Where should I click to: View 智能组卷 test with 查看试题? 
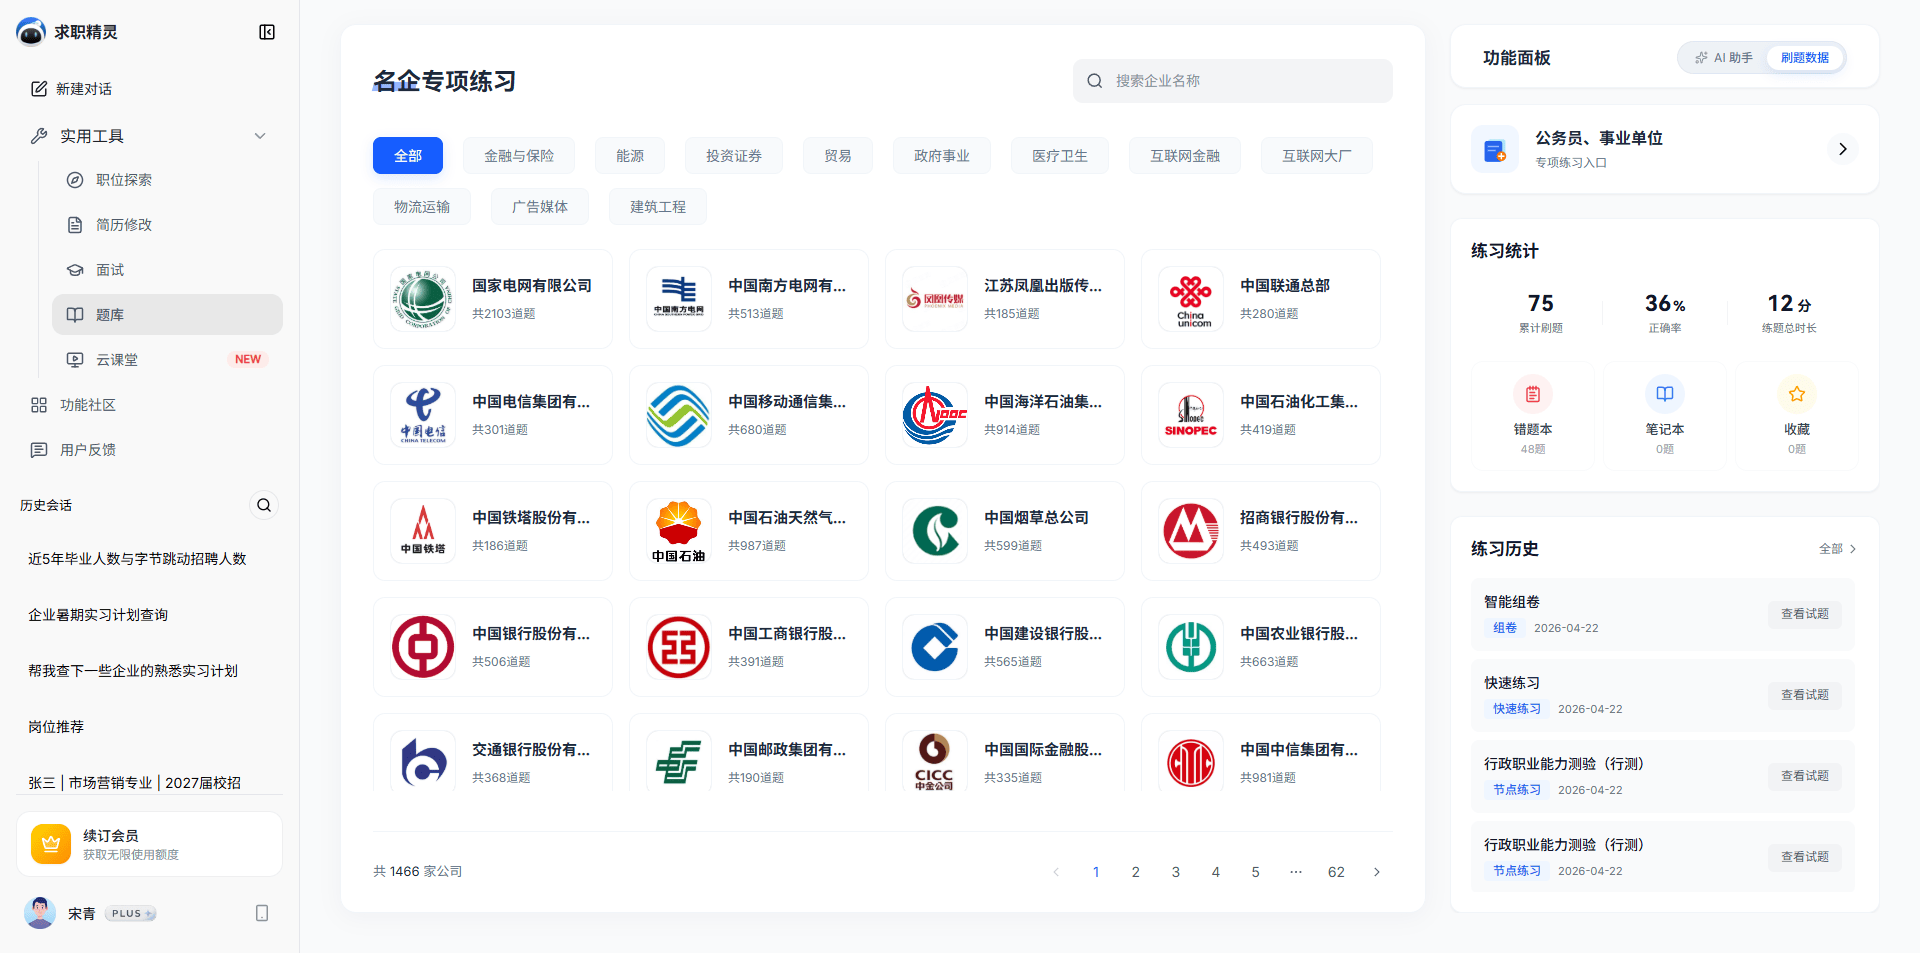point(1805,614)
